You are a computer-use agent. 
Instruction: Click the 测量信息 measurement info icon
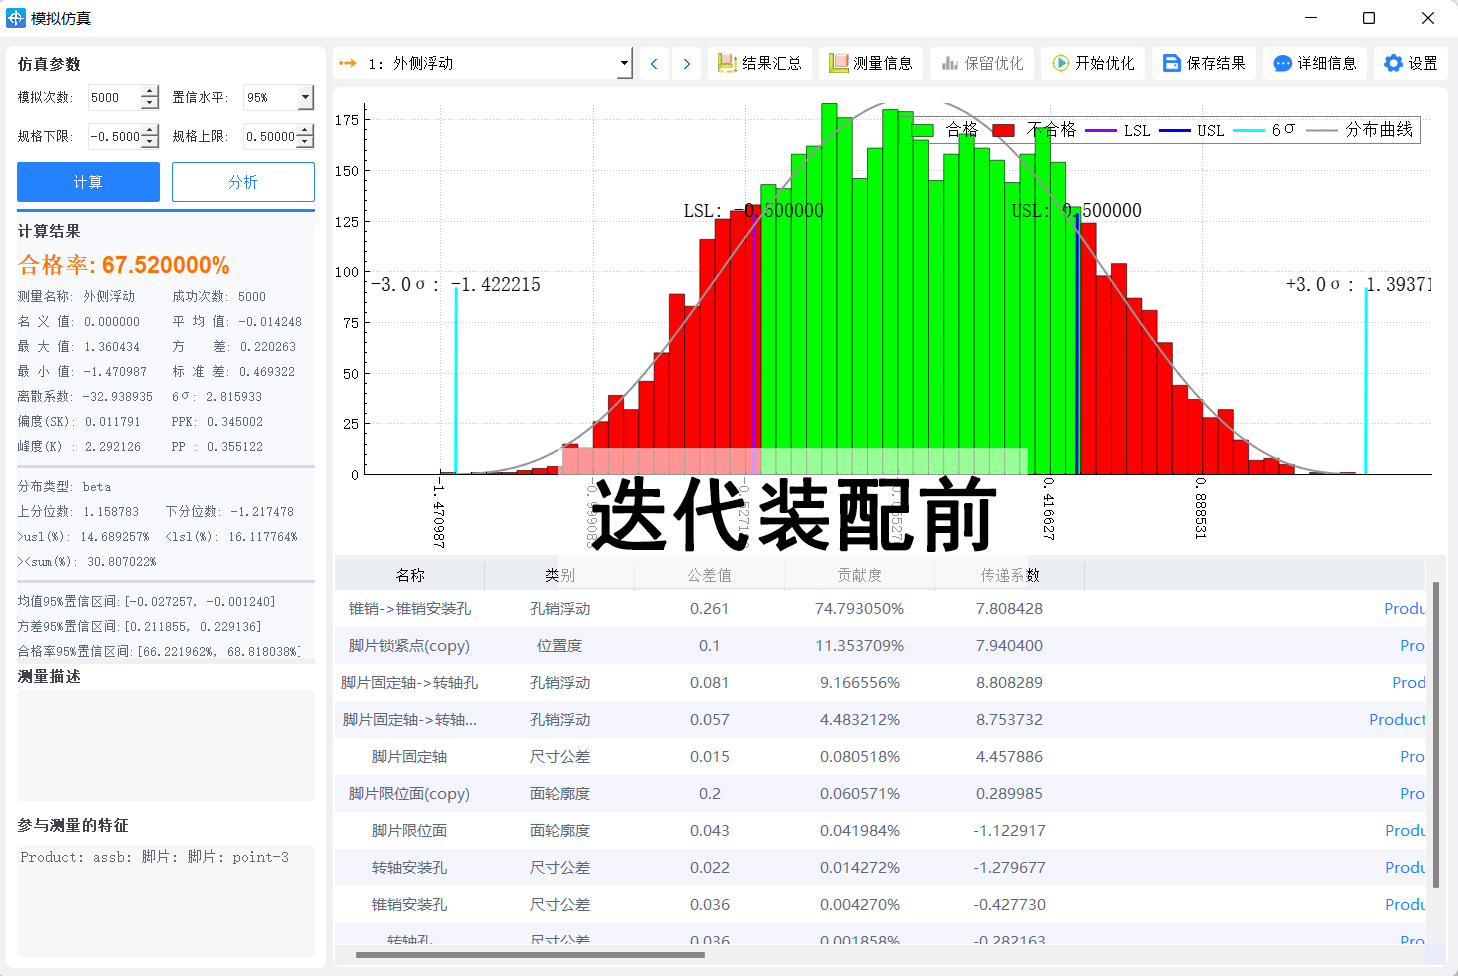tap(871, 62)
